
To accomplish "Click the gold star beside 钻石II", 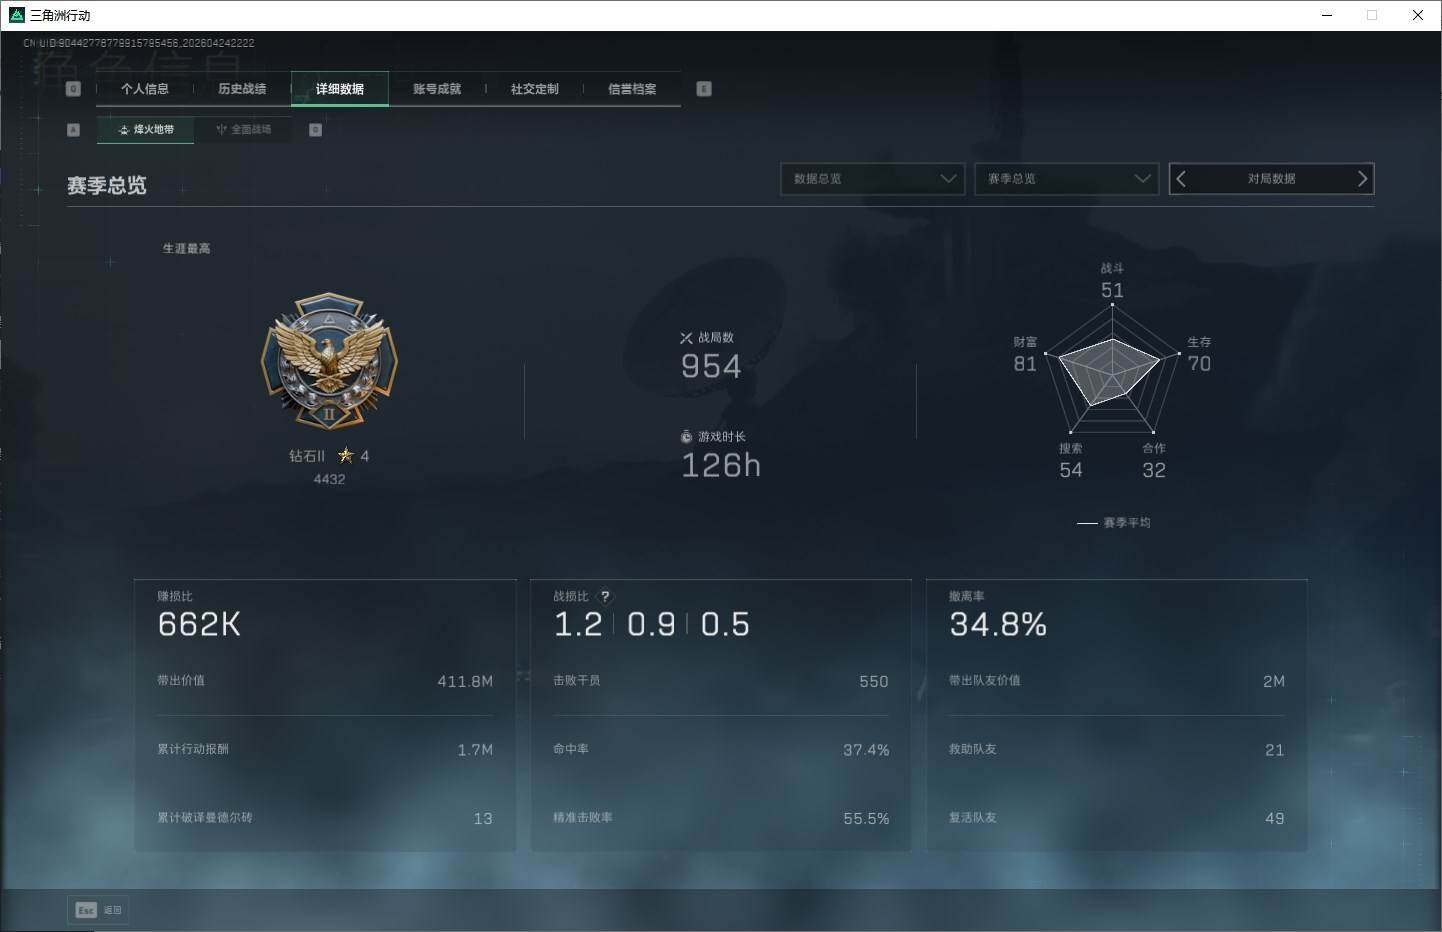I will click(346, 455).
